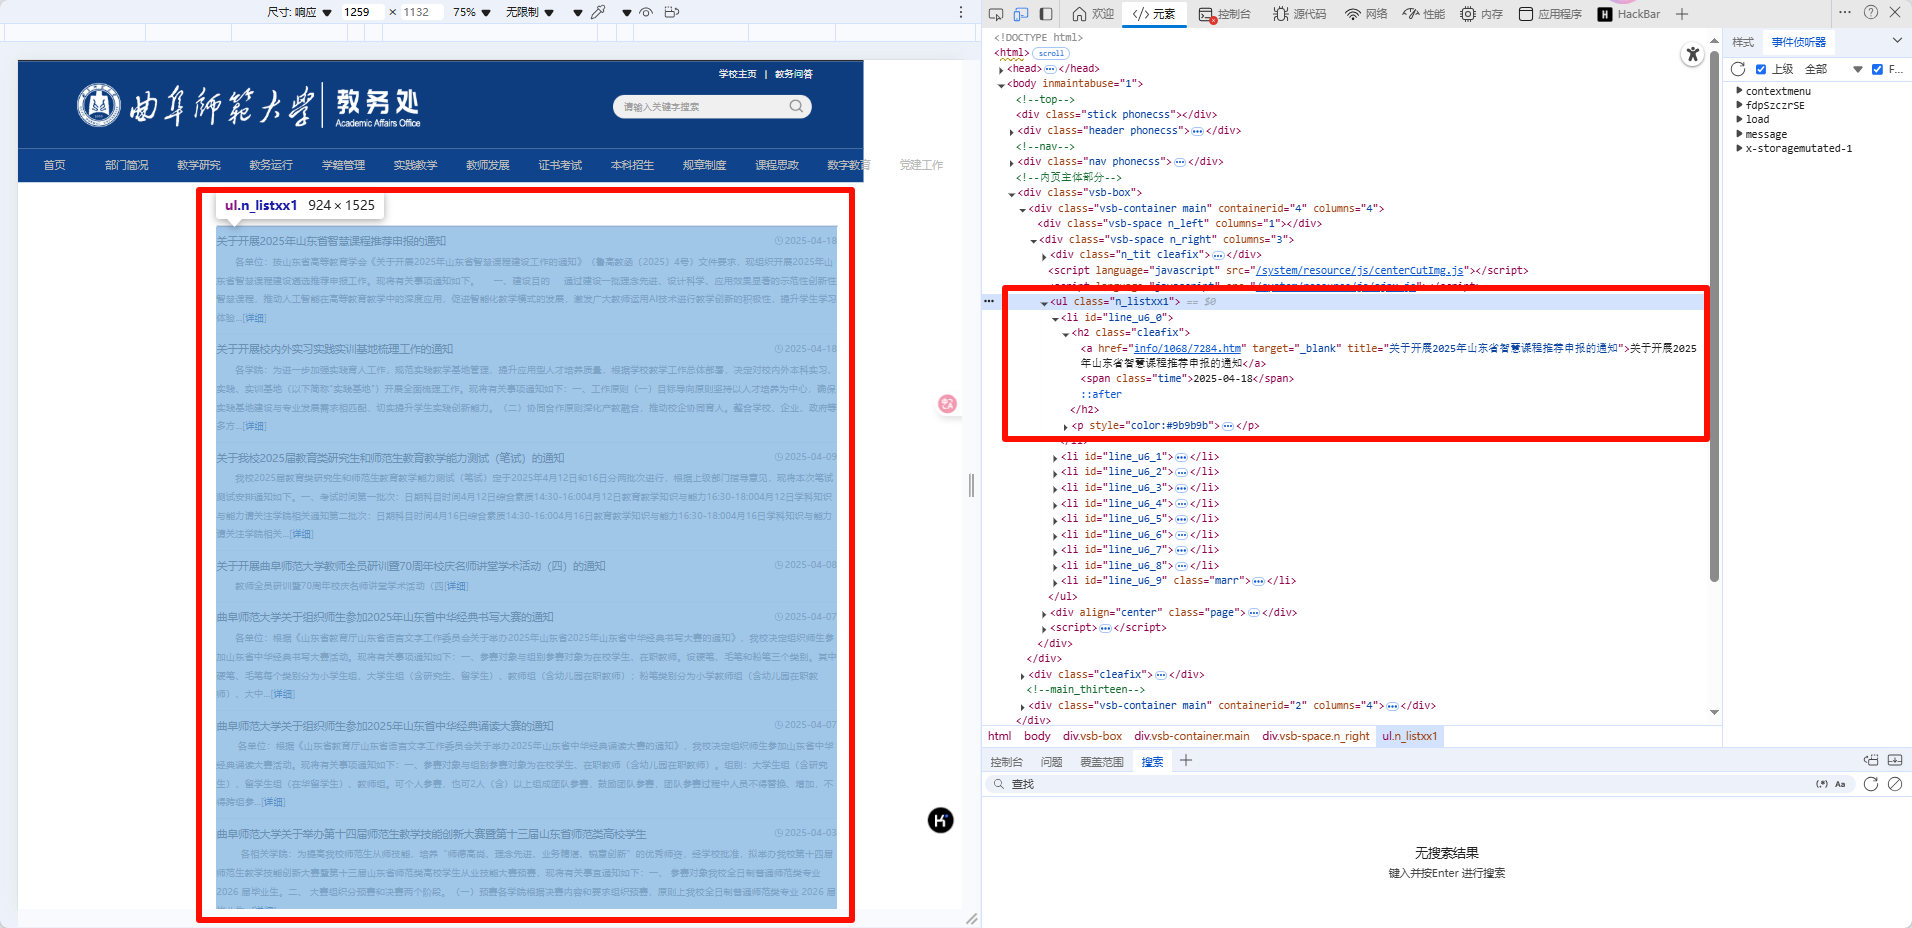Toggle the 上级 ancestors checkbox
Viewport: 1912px width, 928px height.
tap(1761, 69)
